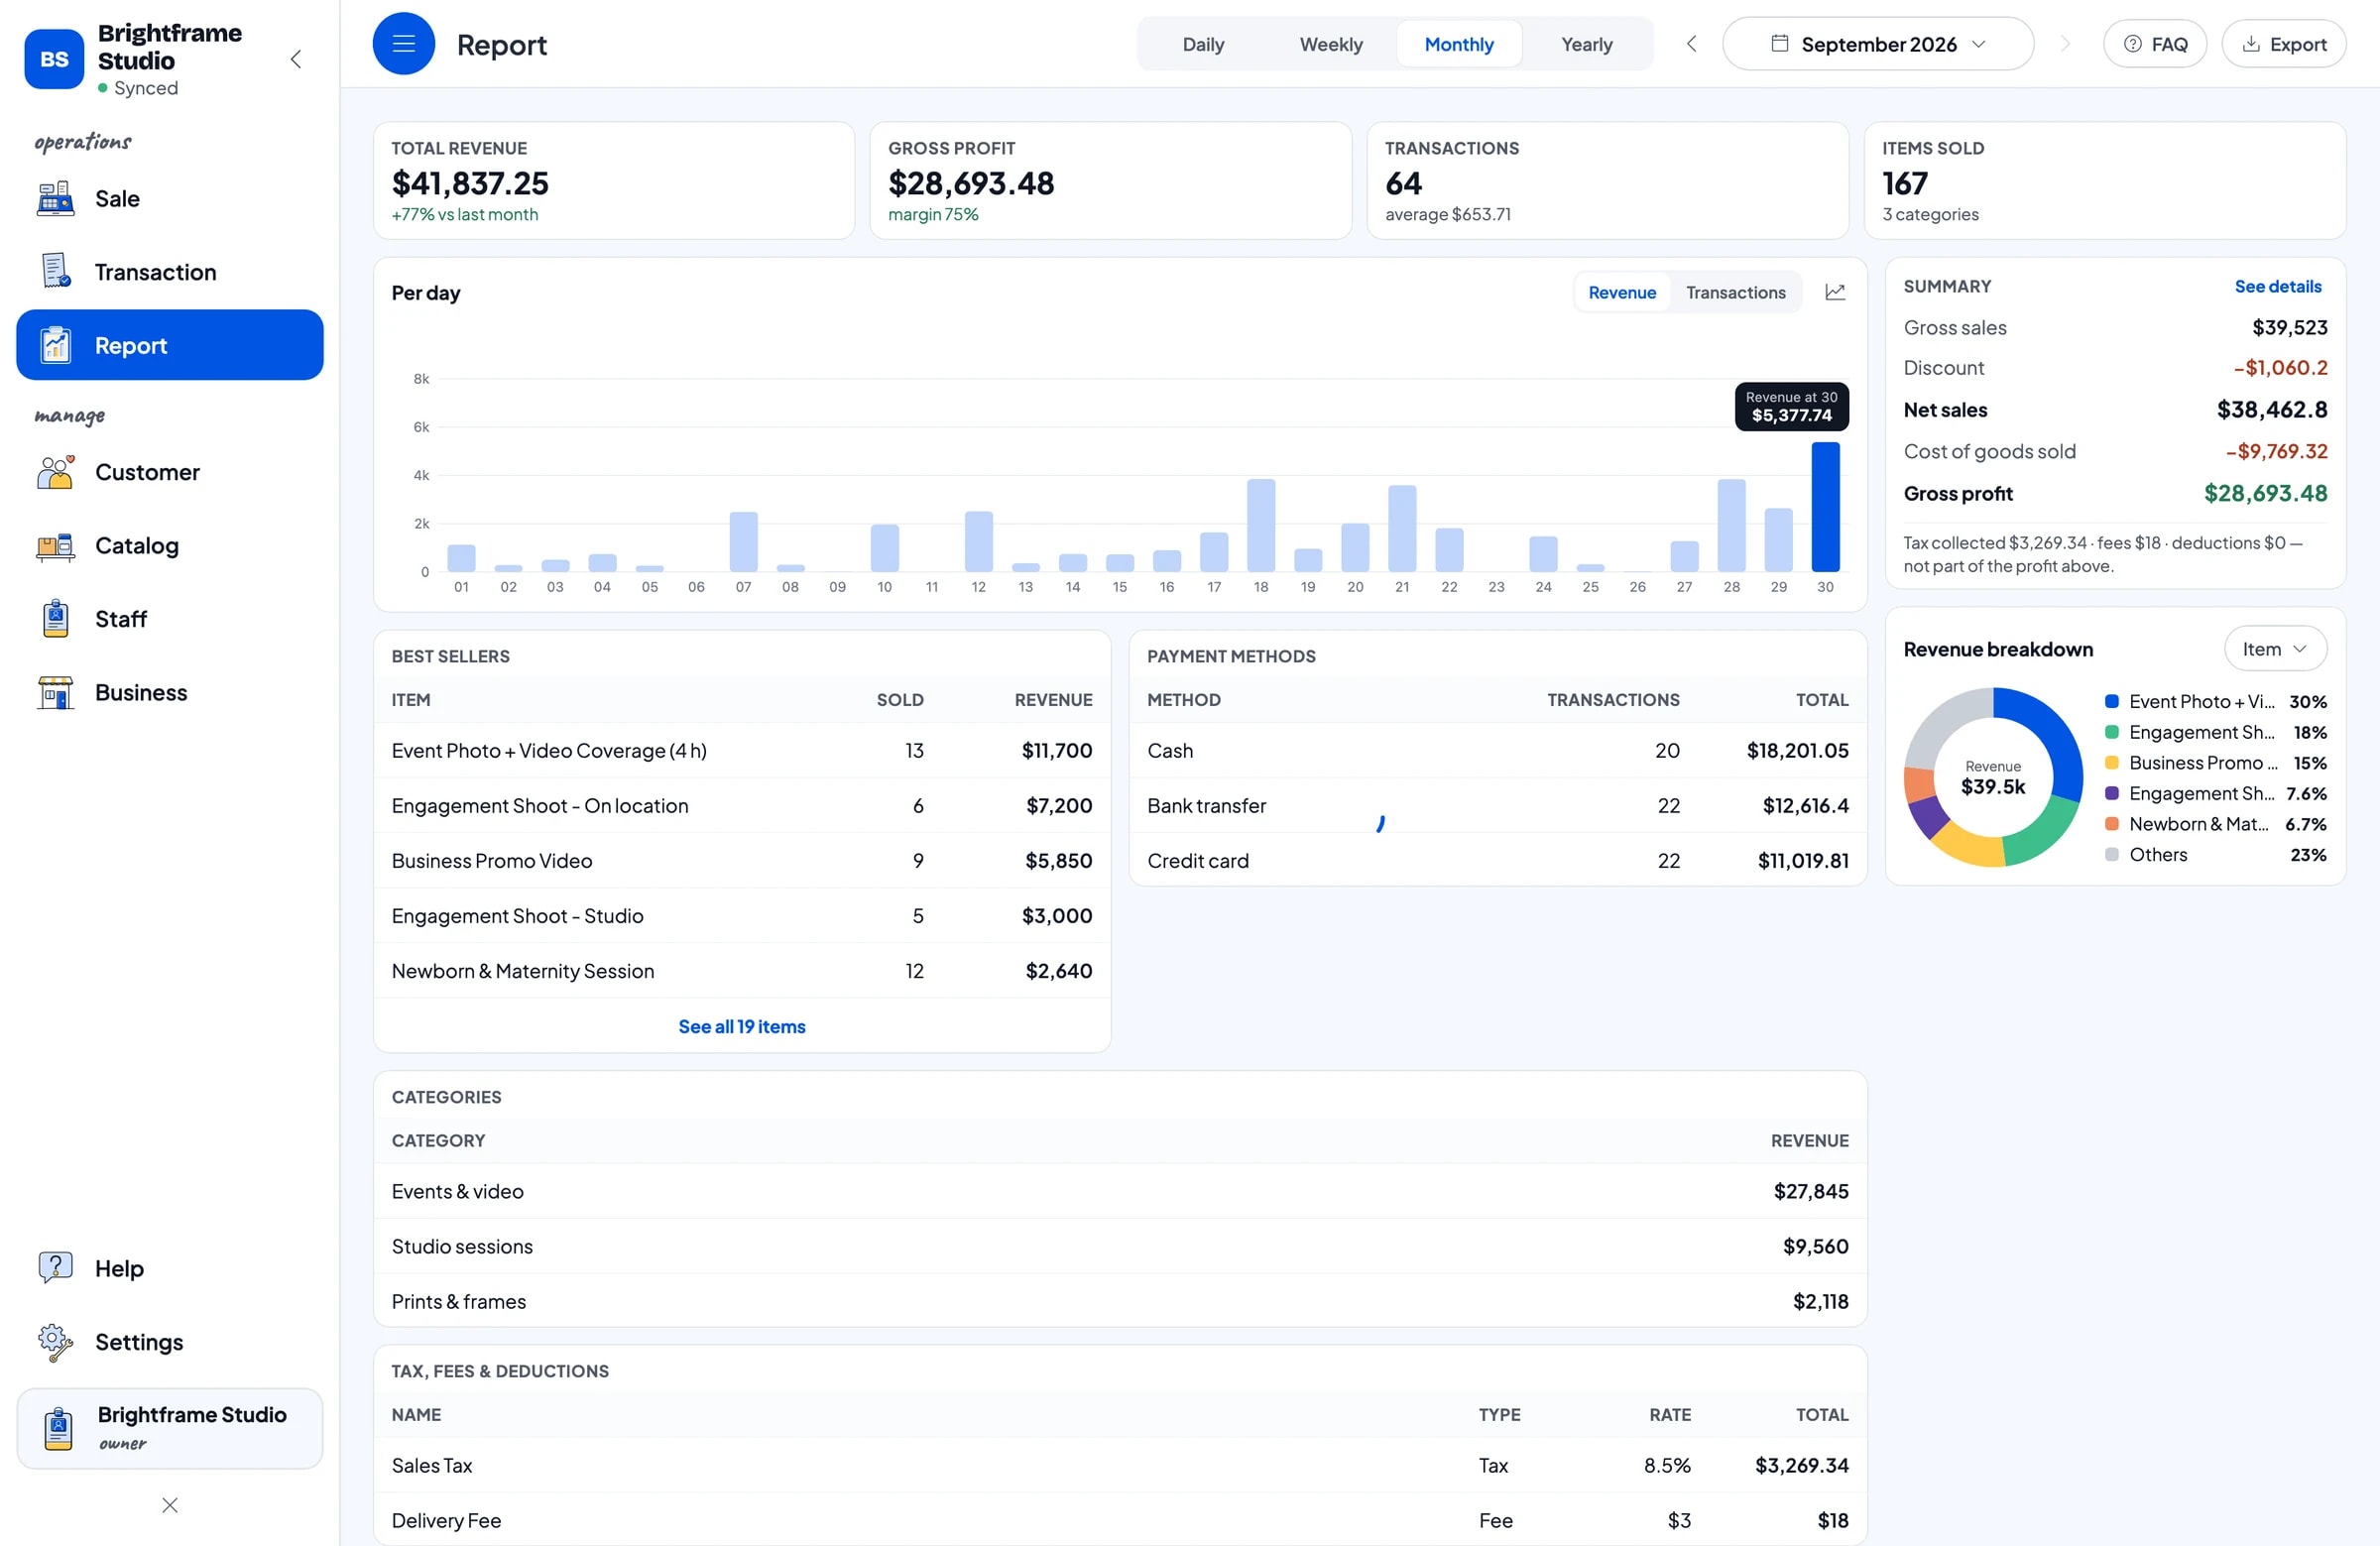Open the Customer management page
Viewport: 2380px width, 1546px height.
[x=170, y=472]
